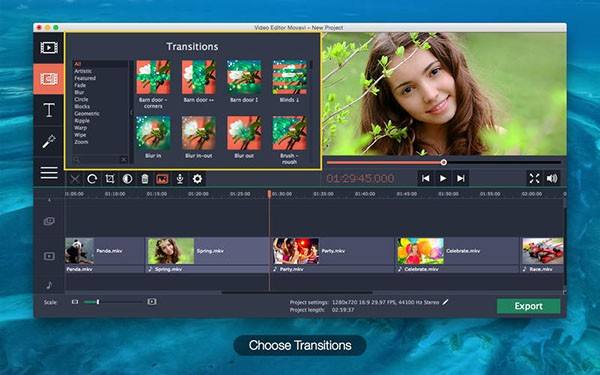Select the Titles tool icon
The image size is (600, 375).
(49, 110)
